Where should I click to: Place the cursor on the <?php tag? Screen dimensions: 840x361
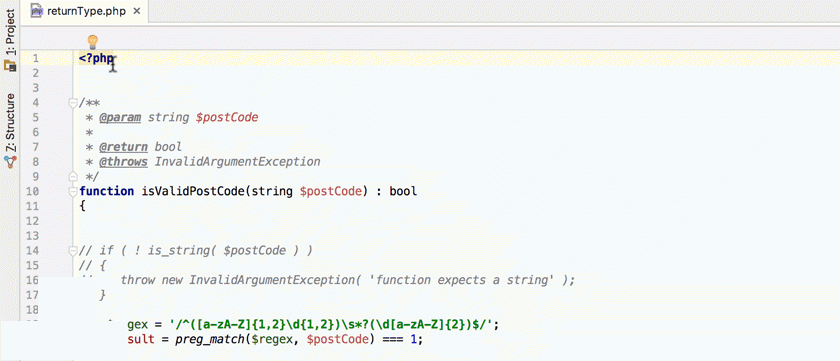pyautogui.click(x=96, y=58)
